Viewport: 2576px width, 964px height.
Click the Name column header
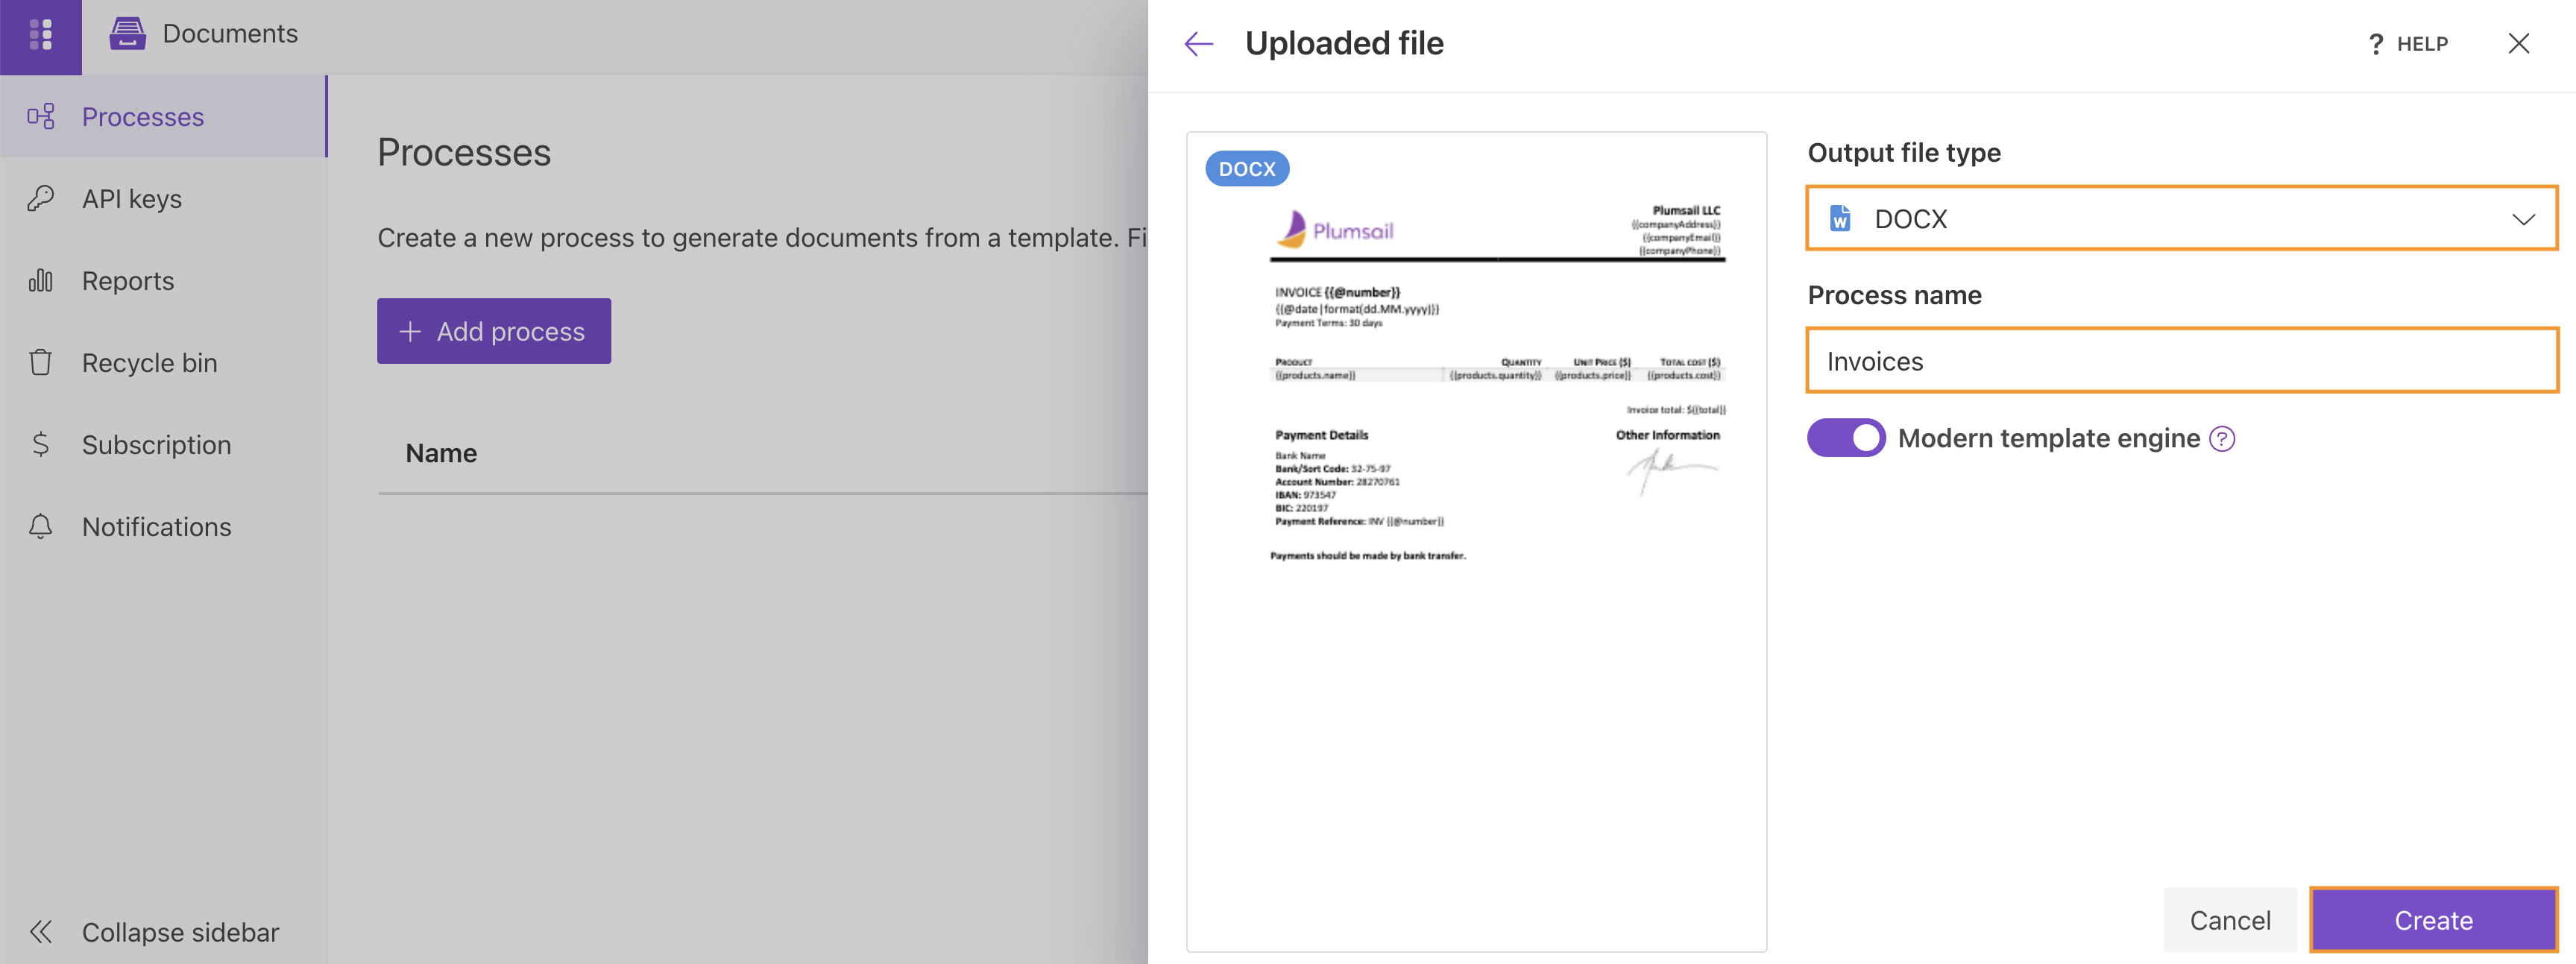tap(441, 454)
